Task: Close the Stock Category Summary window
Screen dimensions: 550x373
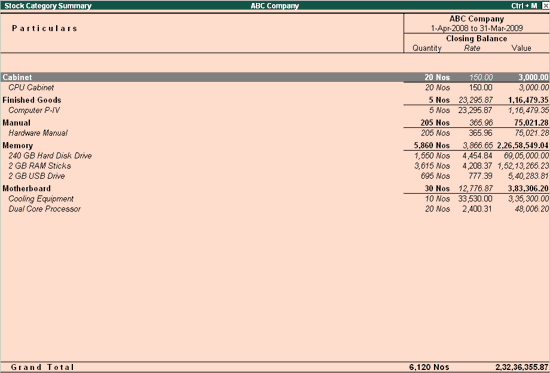Action: coord(545,6)
